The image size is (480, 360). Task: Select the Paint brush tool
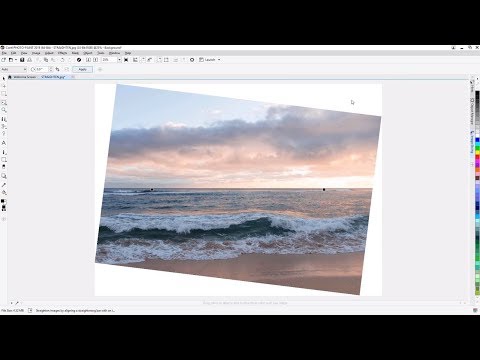(x=4, y=152)
